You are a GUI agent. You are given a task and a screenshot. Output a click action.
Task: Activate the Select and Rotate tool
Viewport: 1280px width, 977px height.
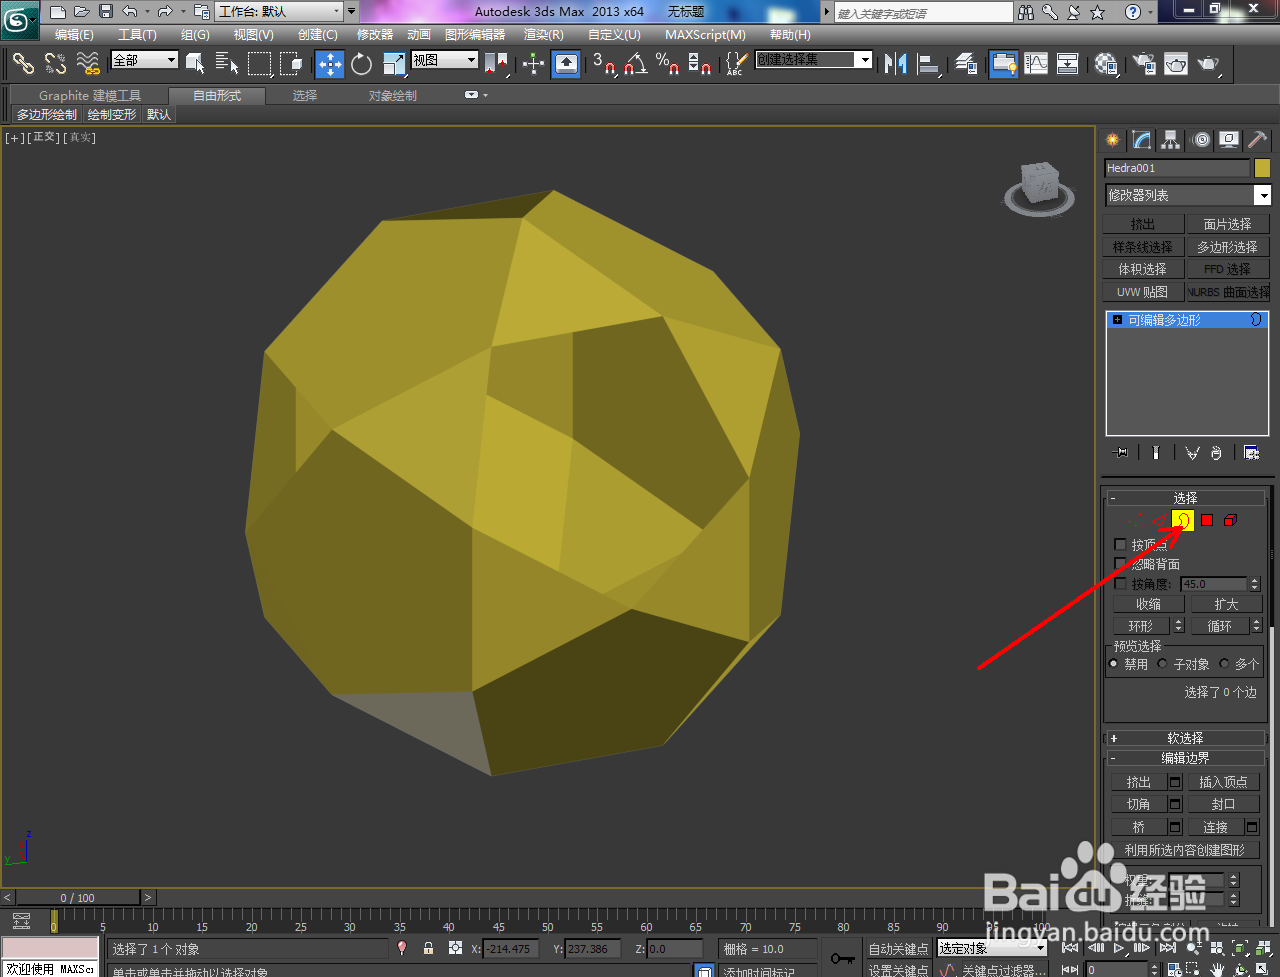click(362, 64)
